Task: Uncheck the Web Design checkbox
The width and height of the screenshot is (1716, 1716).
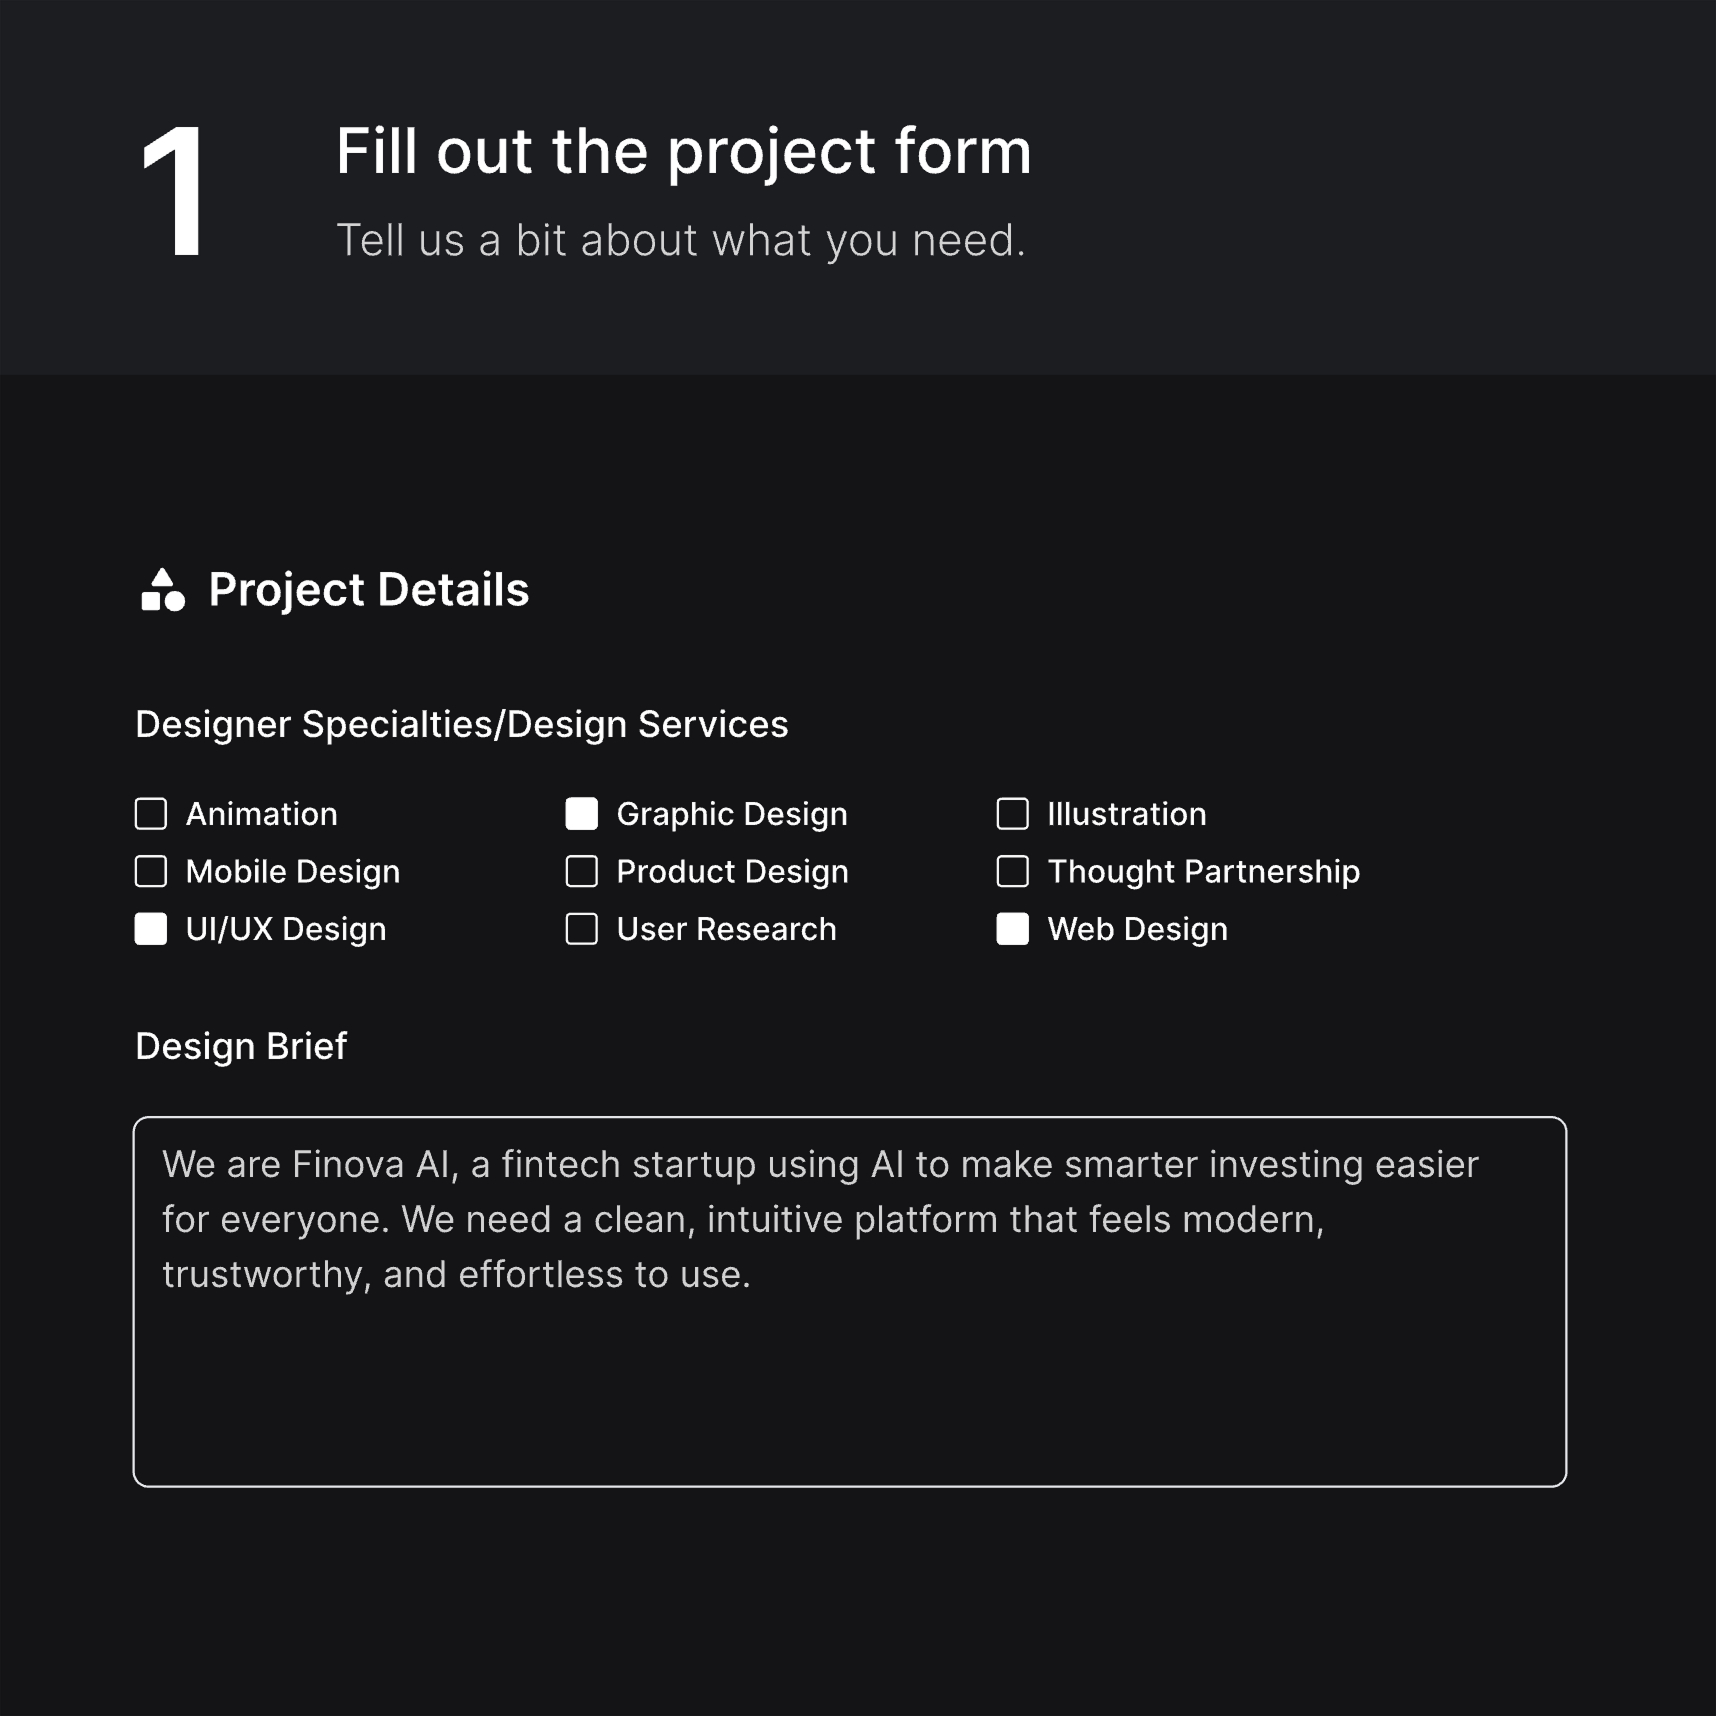Action: 1012,929
